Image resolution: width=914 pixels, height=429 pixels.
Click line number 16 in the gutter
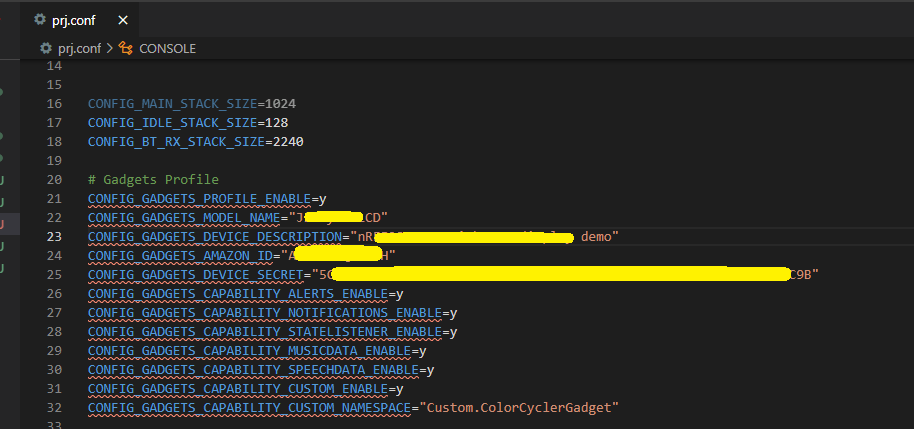pos(54,104)
